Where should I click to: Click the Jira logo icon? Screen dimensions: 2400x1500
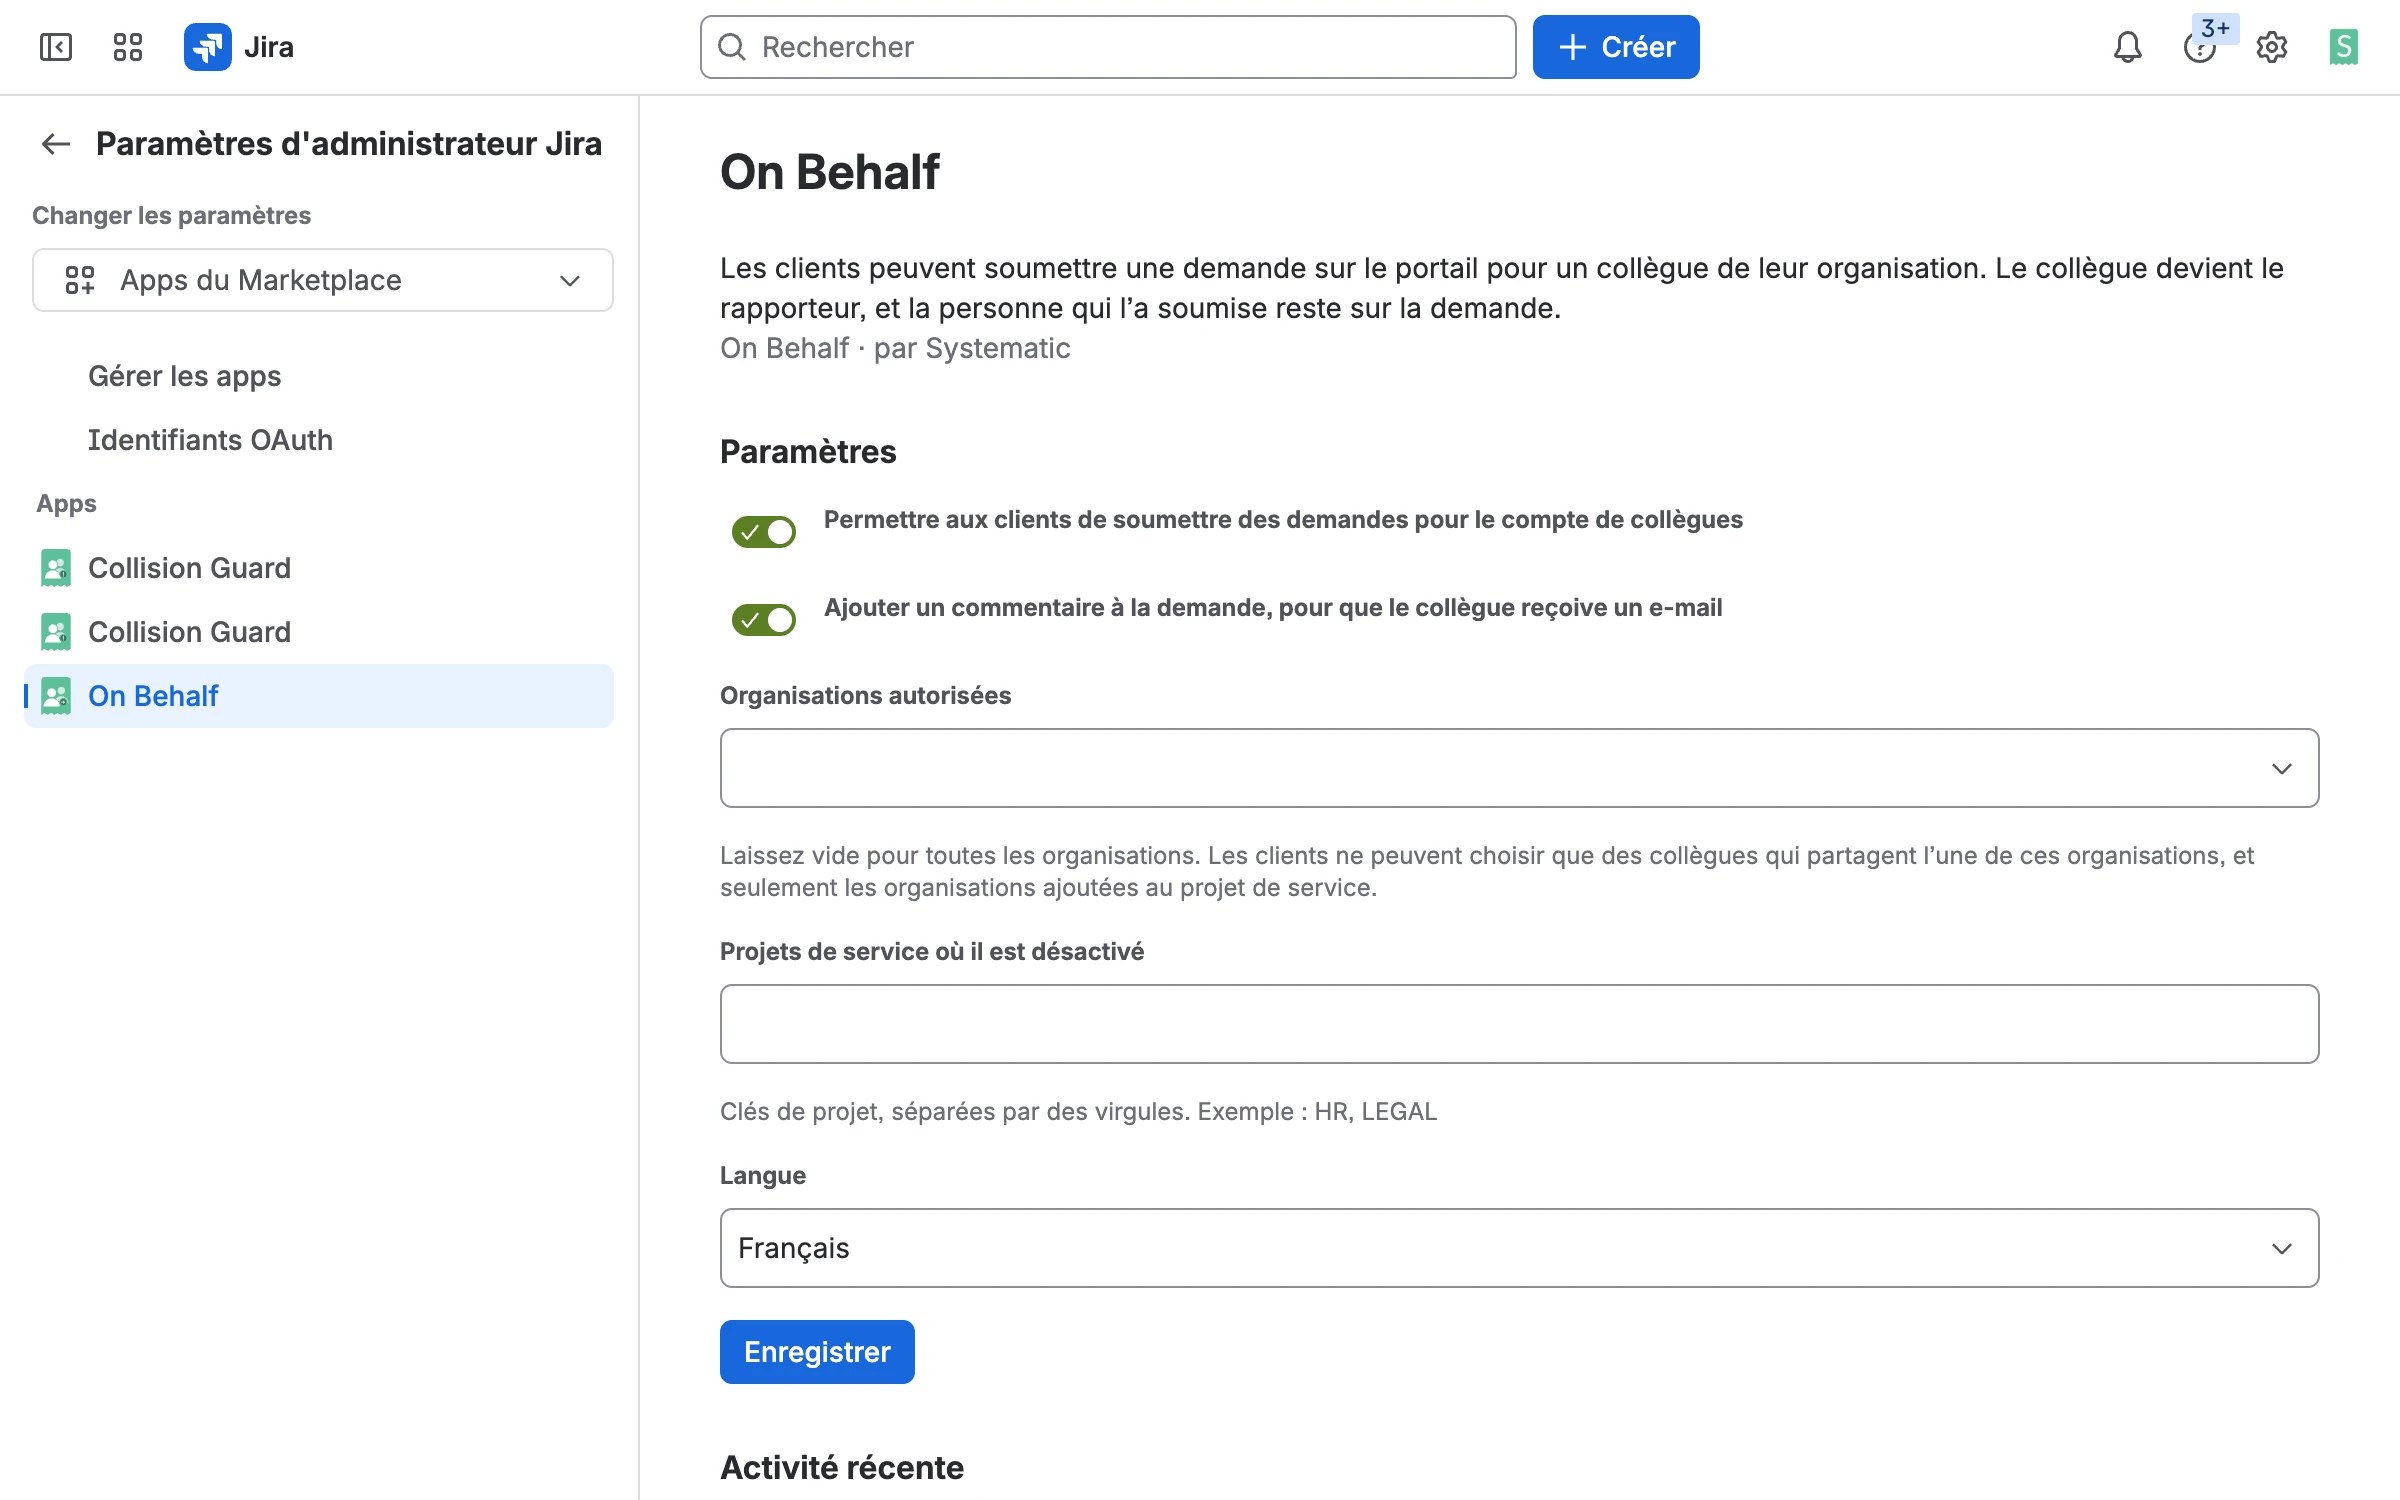(208, 47)
